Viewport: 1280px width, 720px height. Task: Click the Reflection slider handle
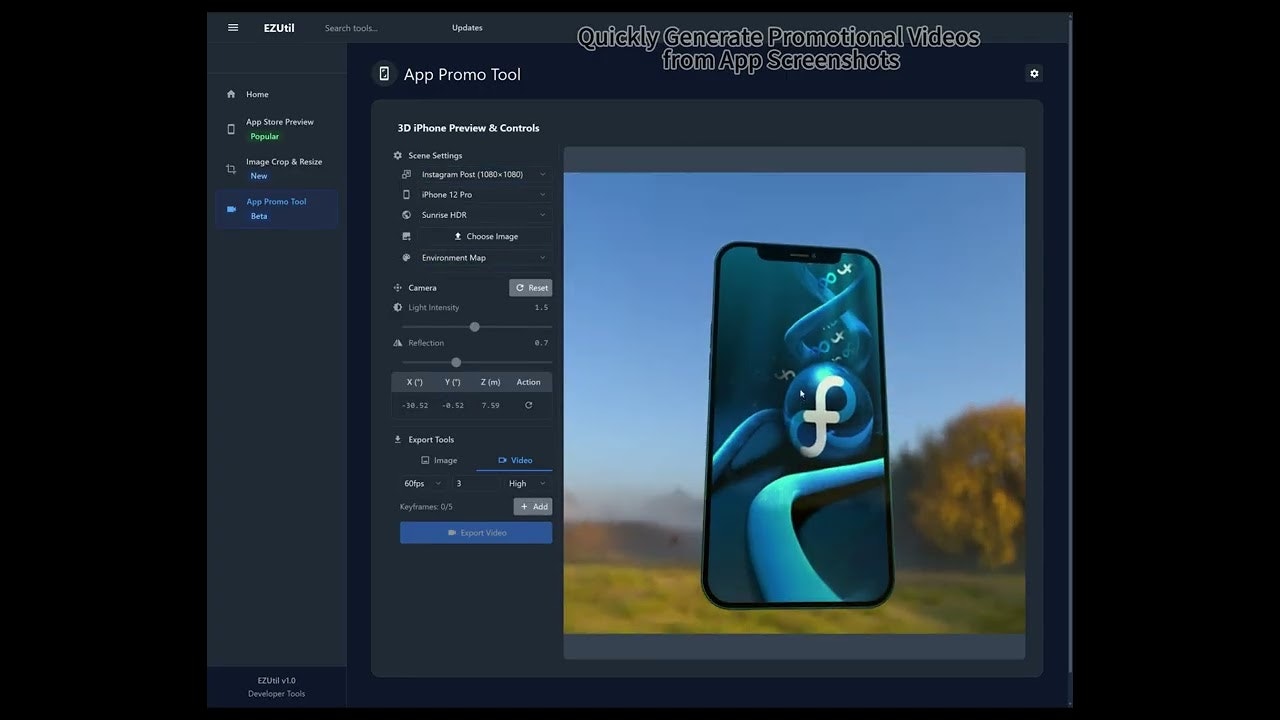456,362
